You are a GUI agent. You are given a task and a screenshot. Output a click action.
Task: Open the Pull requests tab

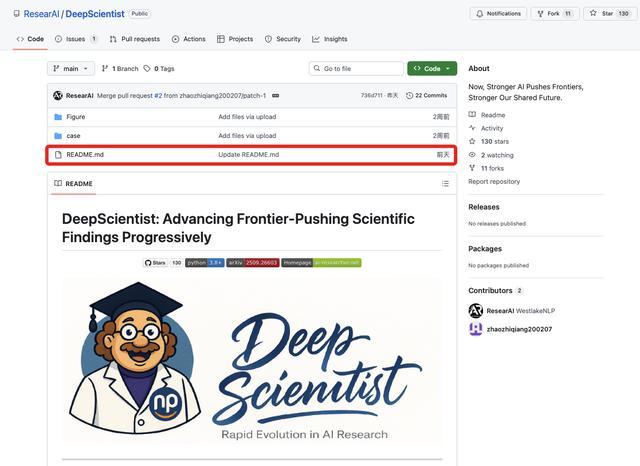pos(134,39)
